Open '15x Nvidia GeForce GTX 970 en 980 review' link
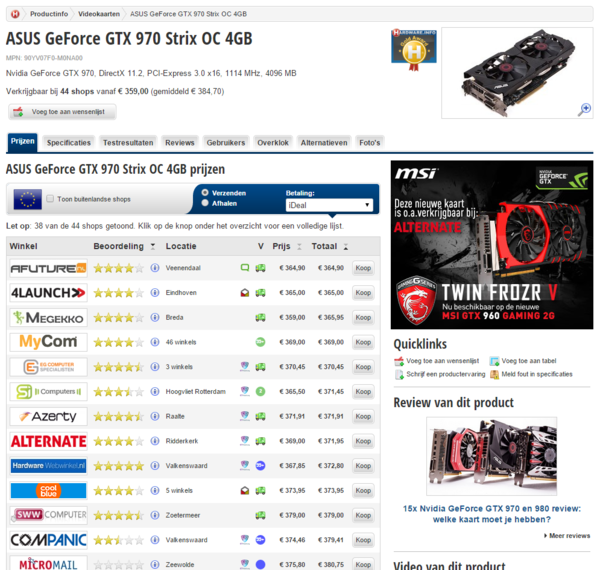 click(x=492, y=514)
